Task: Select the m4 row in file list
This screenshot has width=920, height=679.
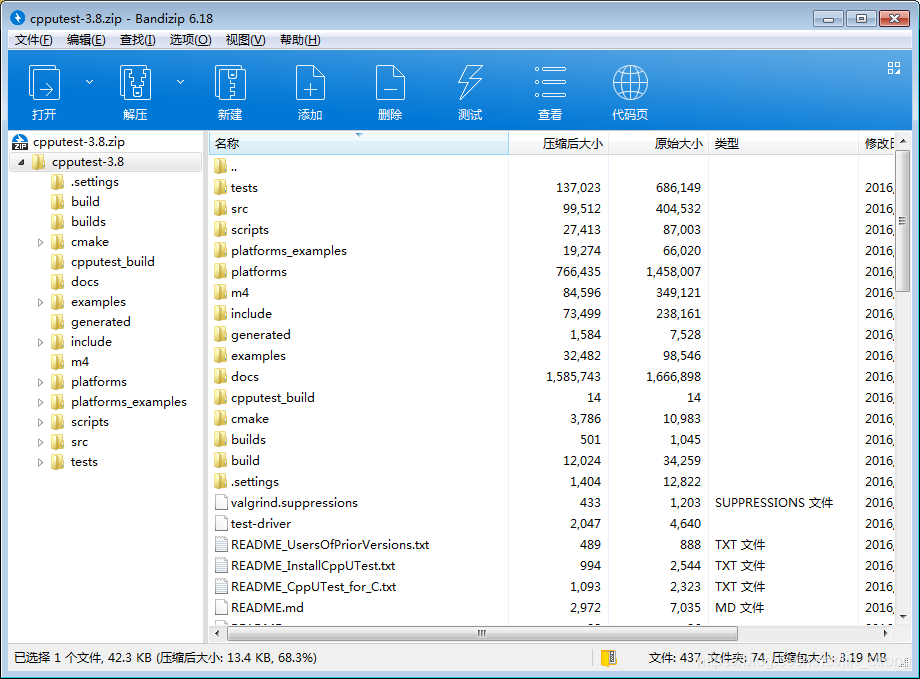Action: (x=552, y=293)
